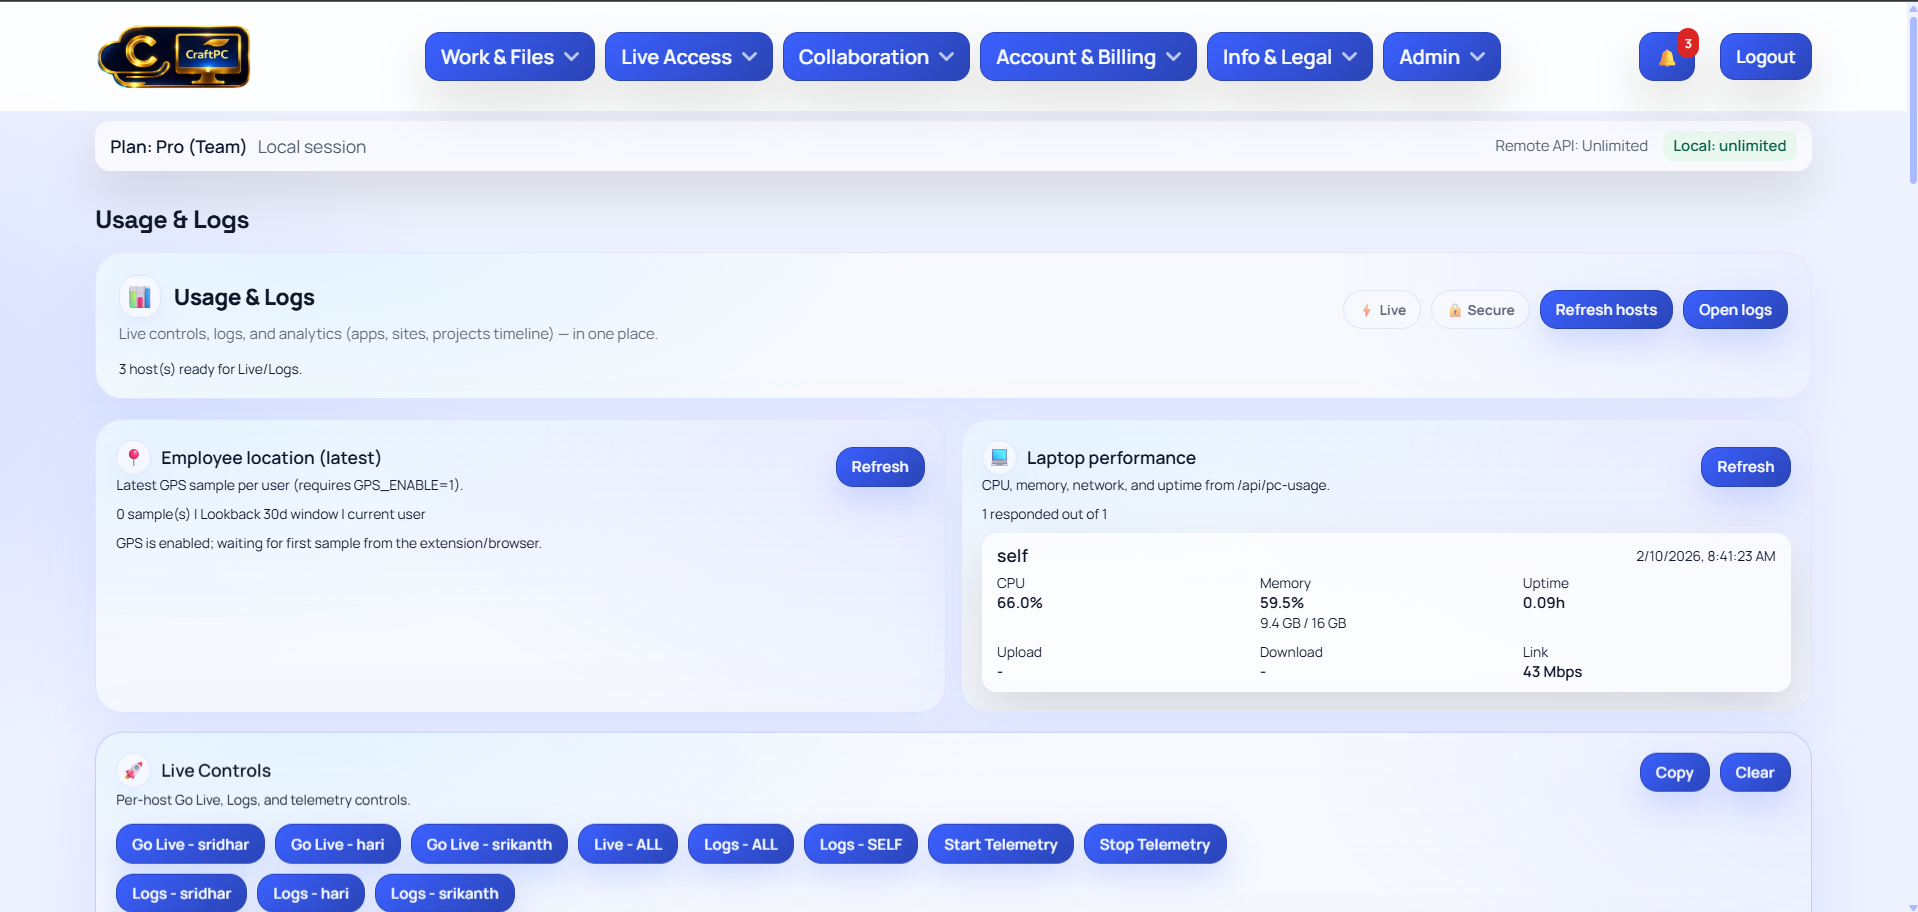Viewport: 1918px width, 912px height.
Task: Click Logs - sridhar button
Action: click(x=182, y=893)
